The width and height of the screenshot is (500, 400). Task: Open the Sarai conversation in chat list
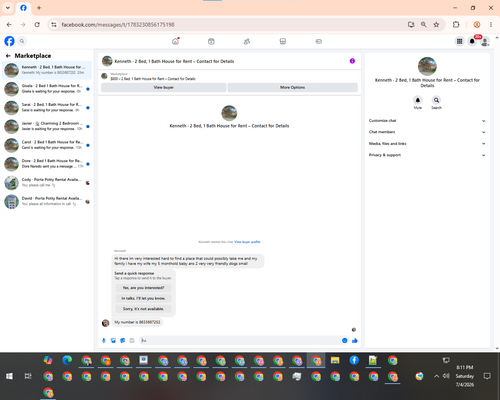tap(47, 107)
